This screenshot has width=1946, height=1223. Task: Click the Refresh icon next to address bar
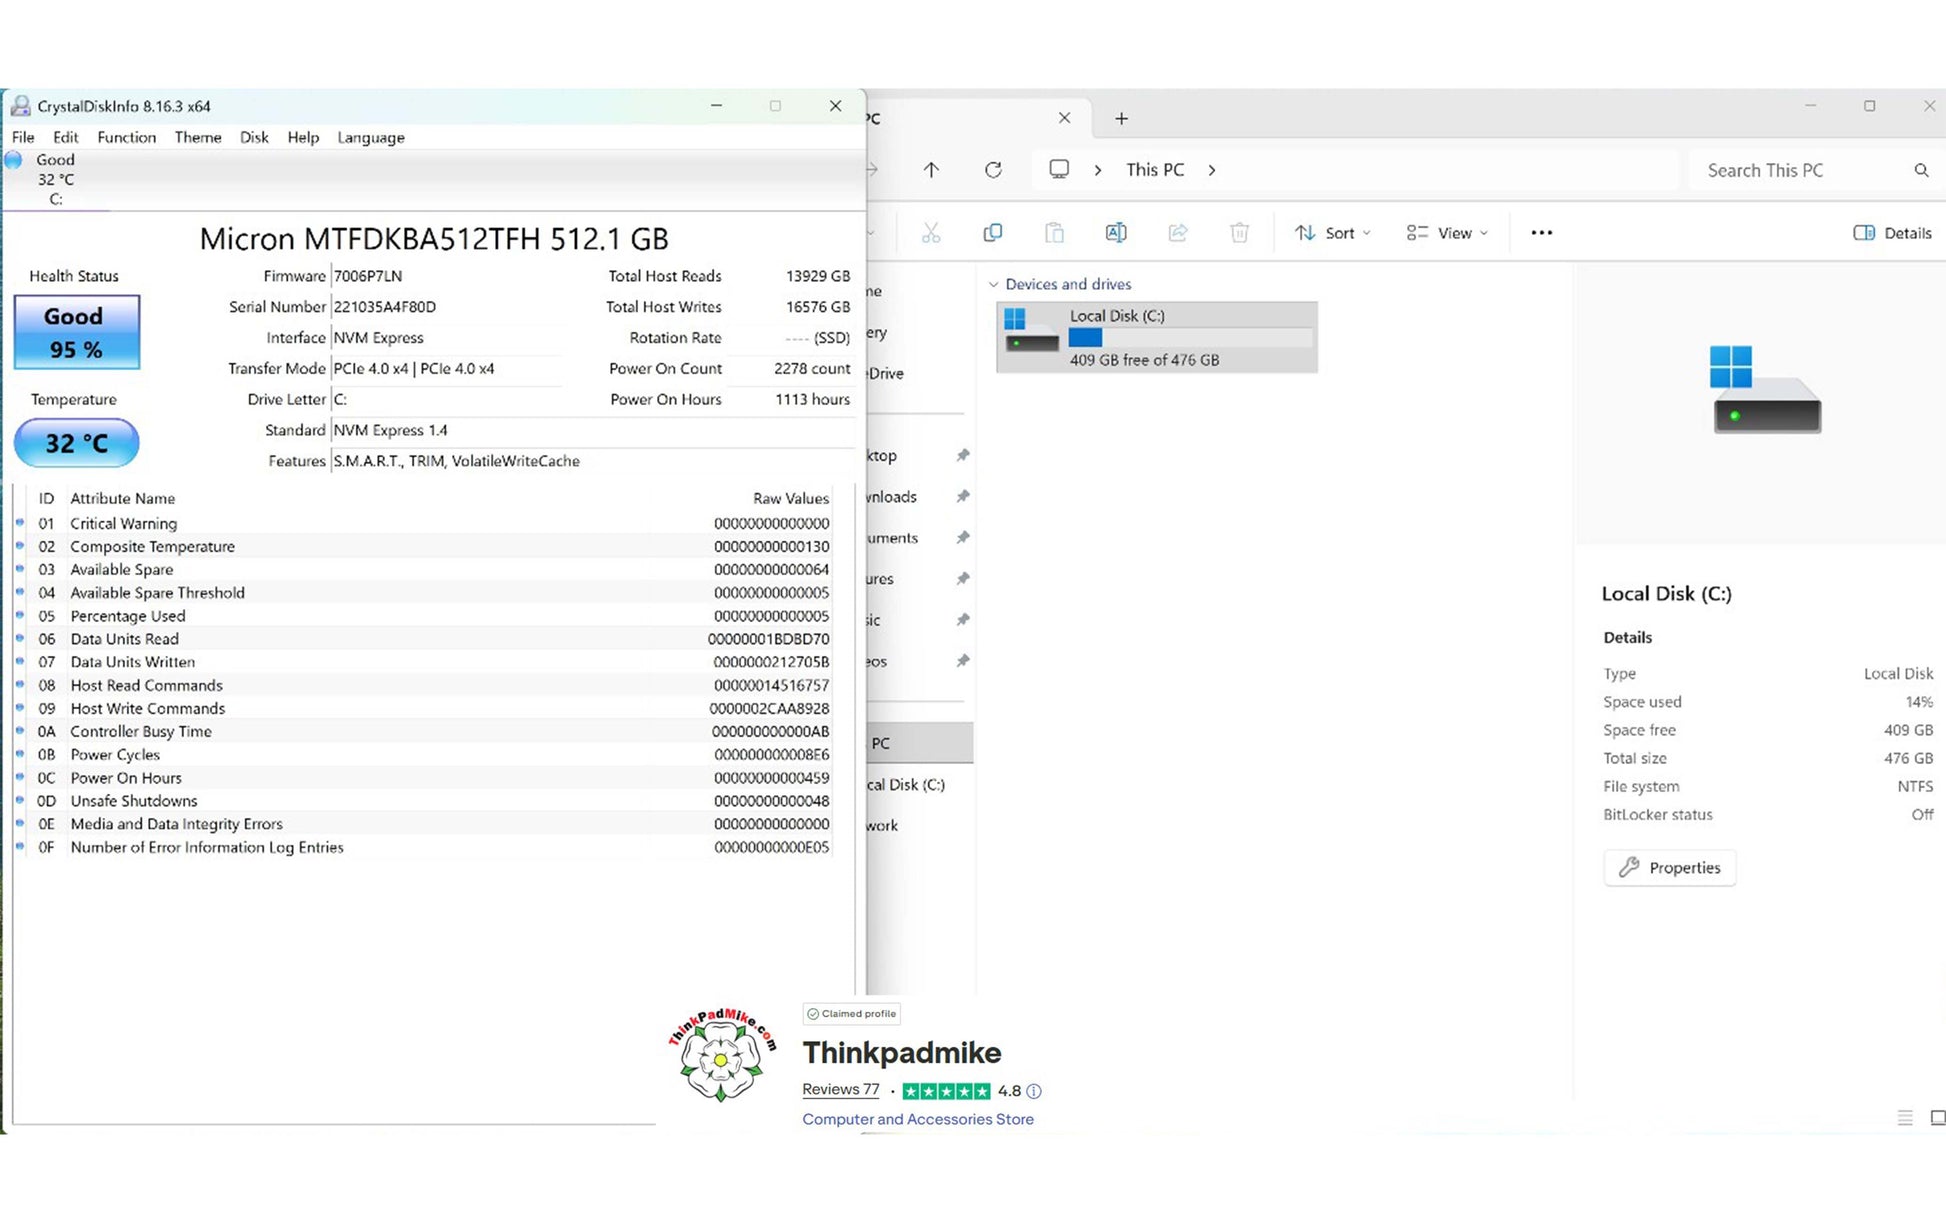tap(993, 170)
